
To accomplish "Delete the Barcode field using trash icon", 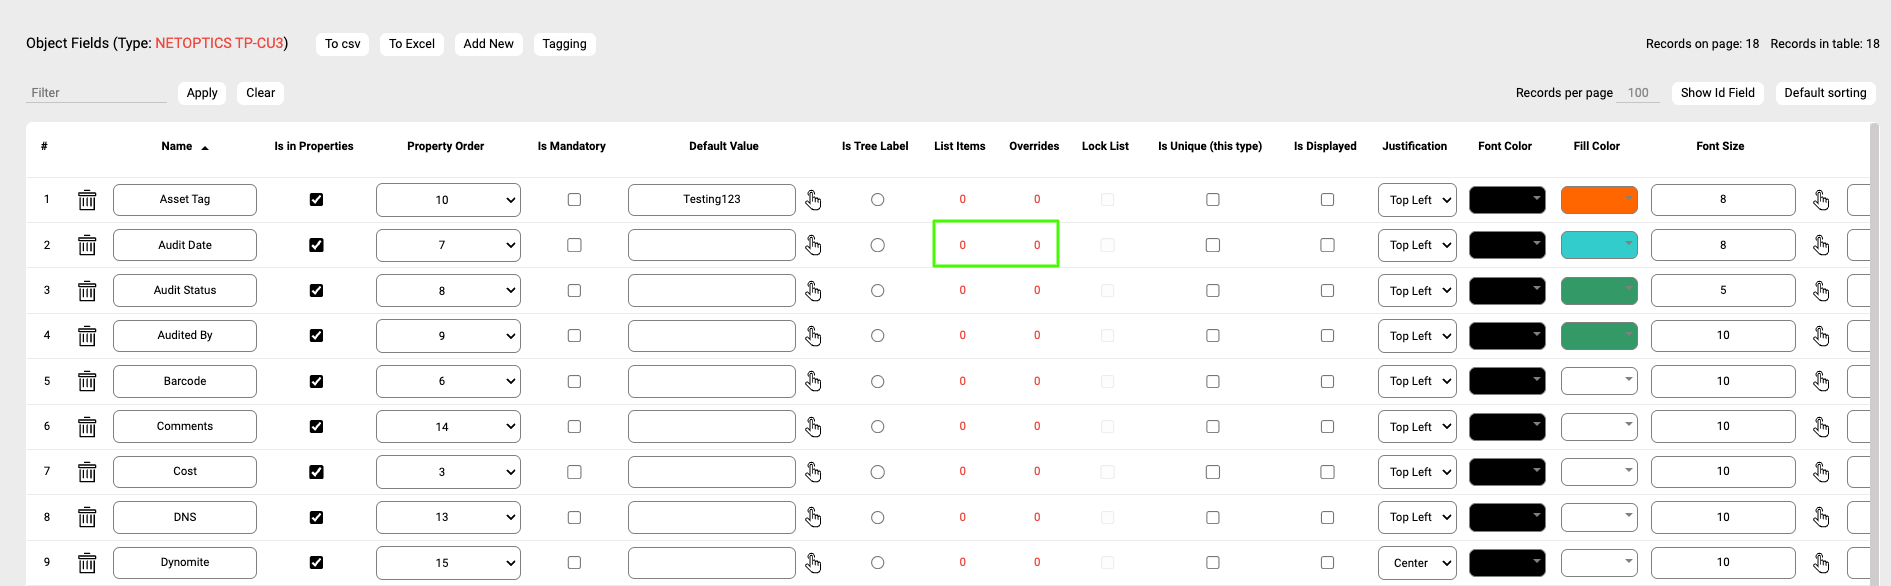I will 87,381.
